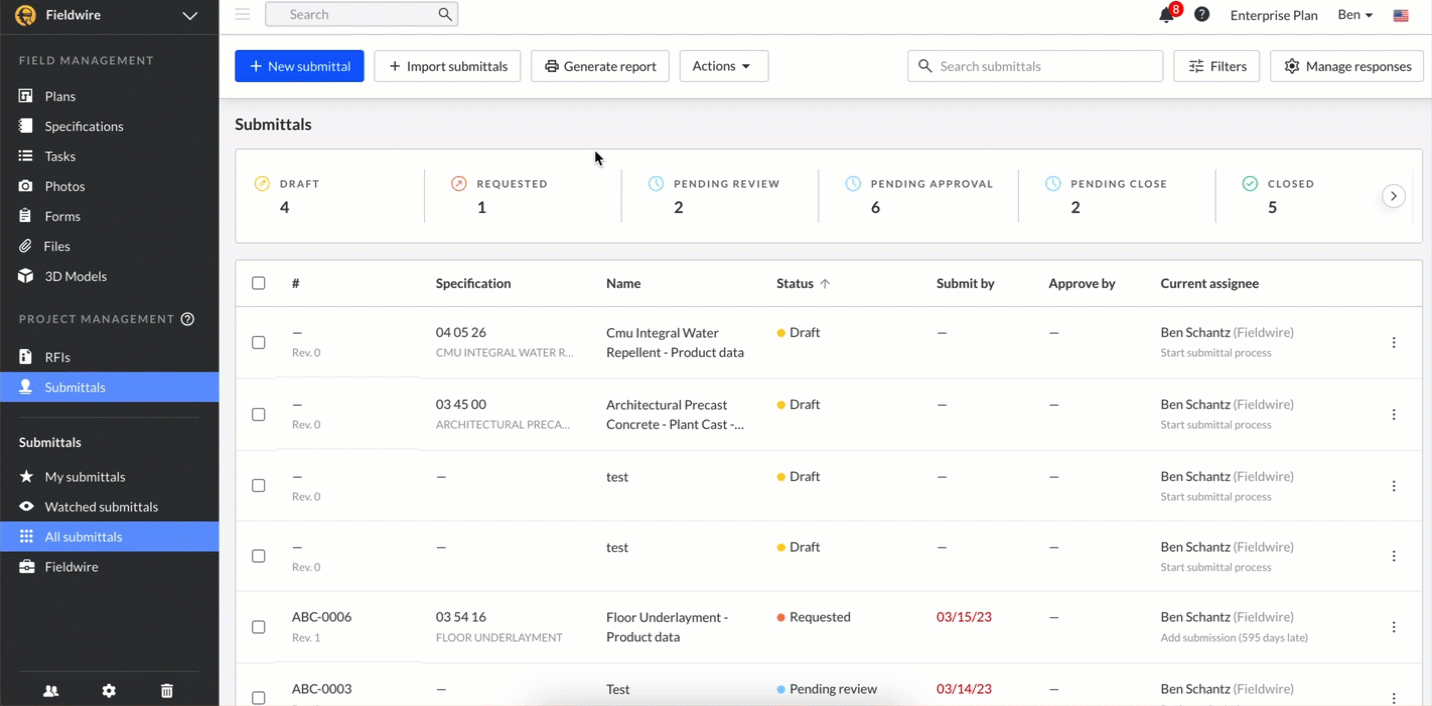
Task: Open the trash icon in sidebar
Action: pos(167,691)
